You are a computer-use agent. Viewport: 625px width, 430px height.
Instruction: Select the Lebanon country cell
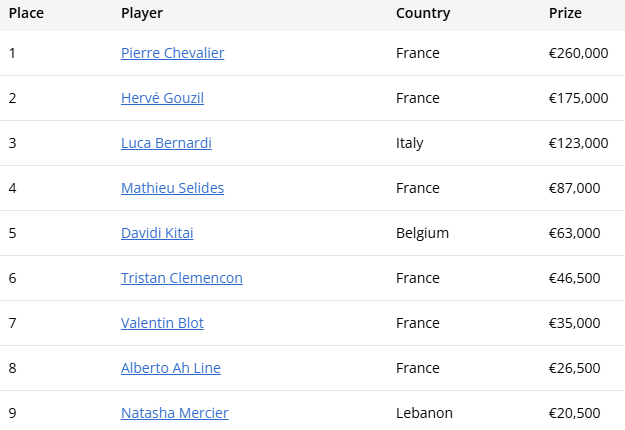pos(424,413)
